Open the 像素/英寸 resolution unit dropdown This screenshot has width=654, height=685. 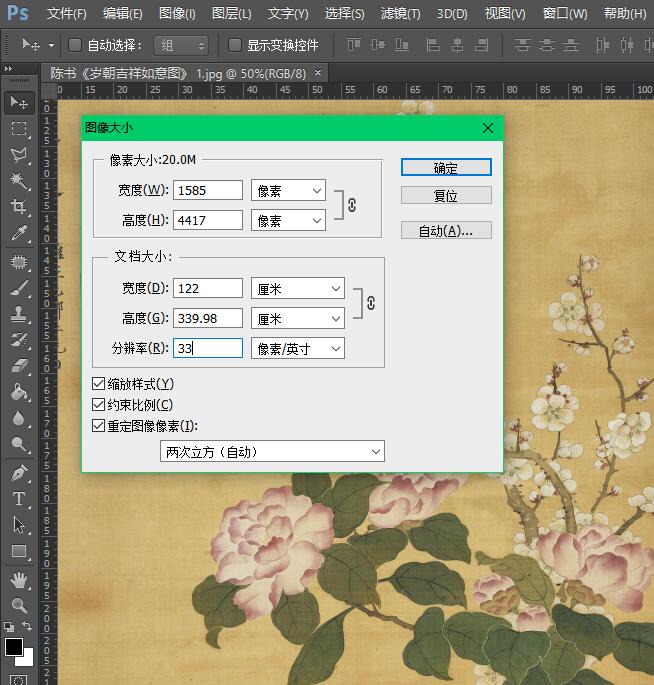(x=298, y=348)
